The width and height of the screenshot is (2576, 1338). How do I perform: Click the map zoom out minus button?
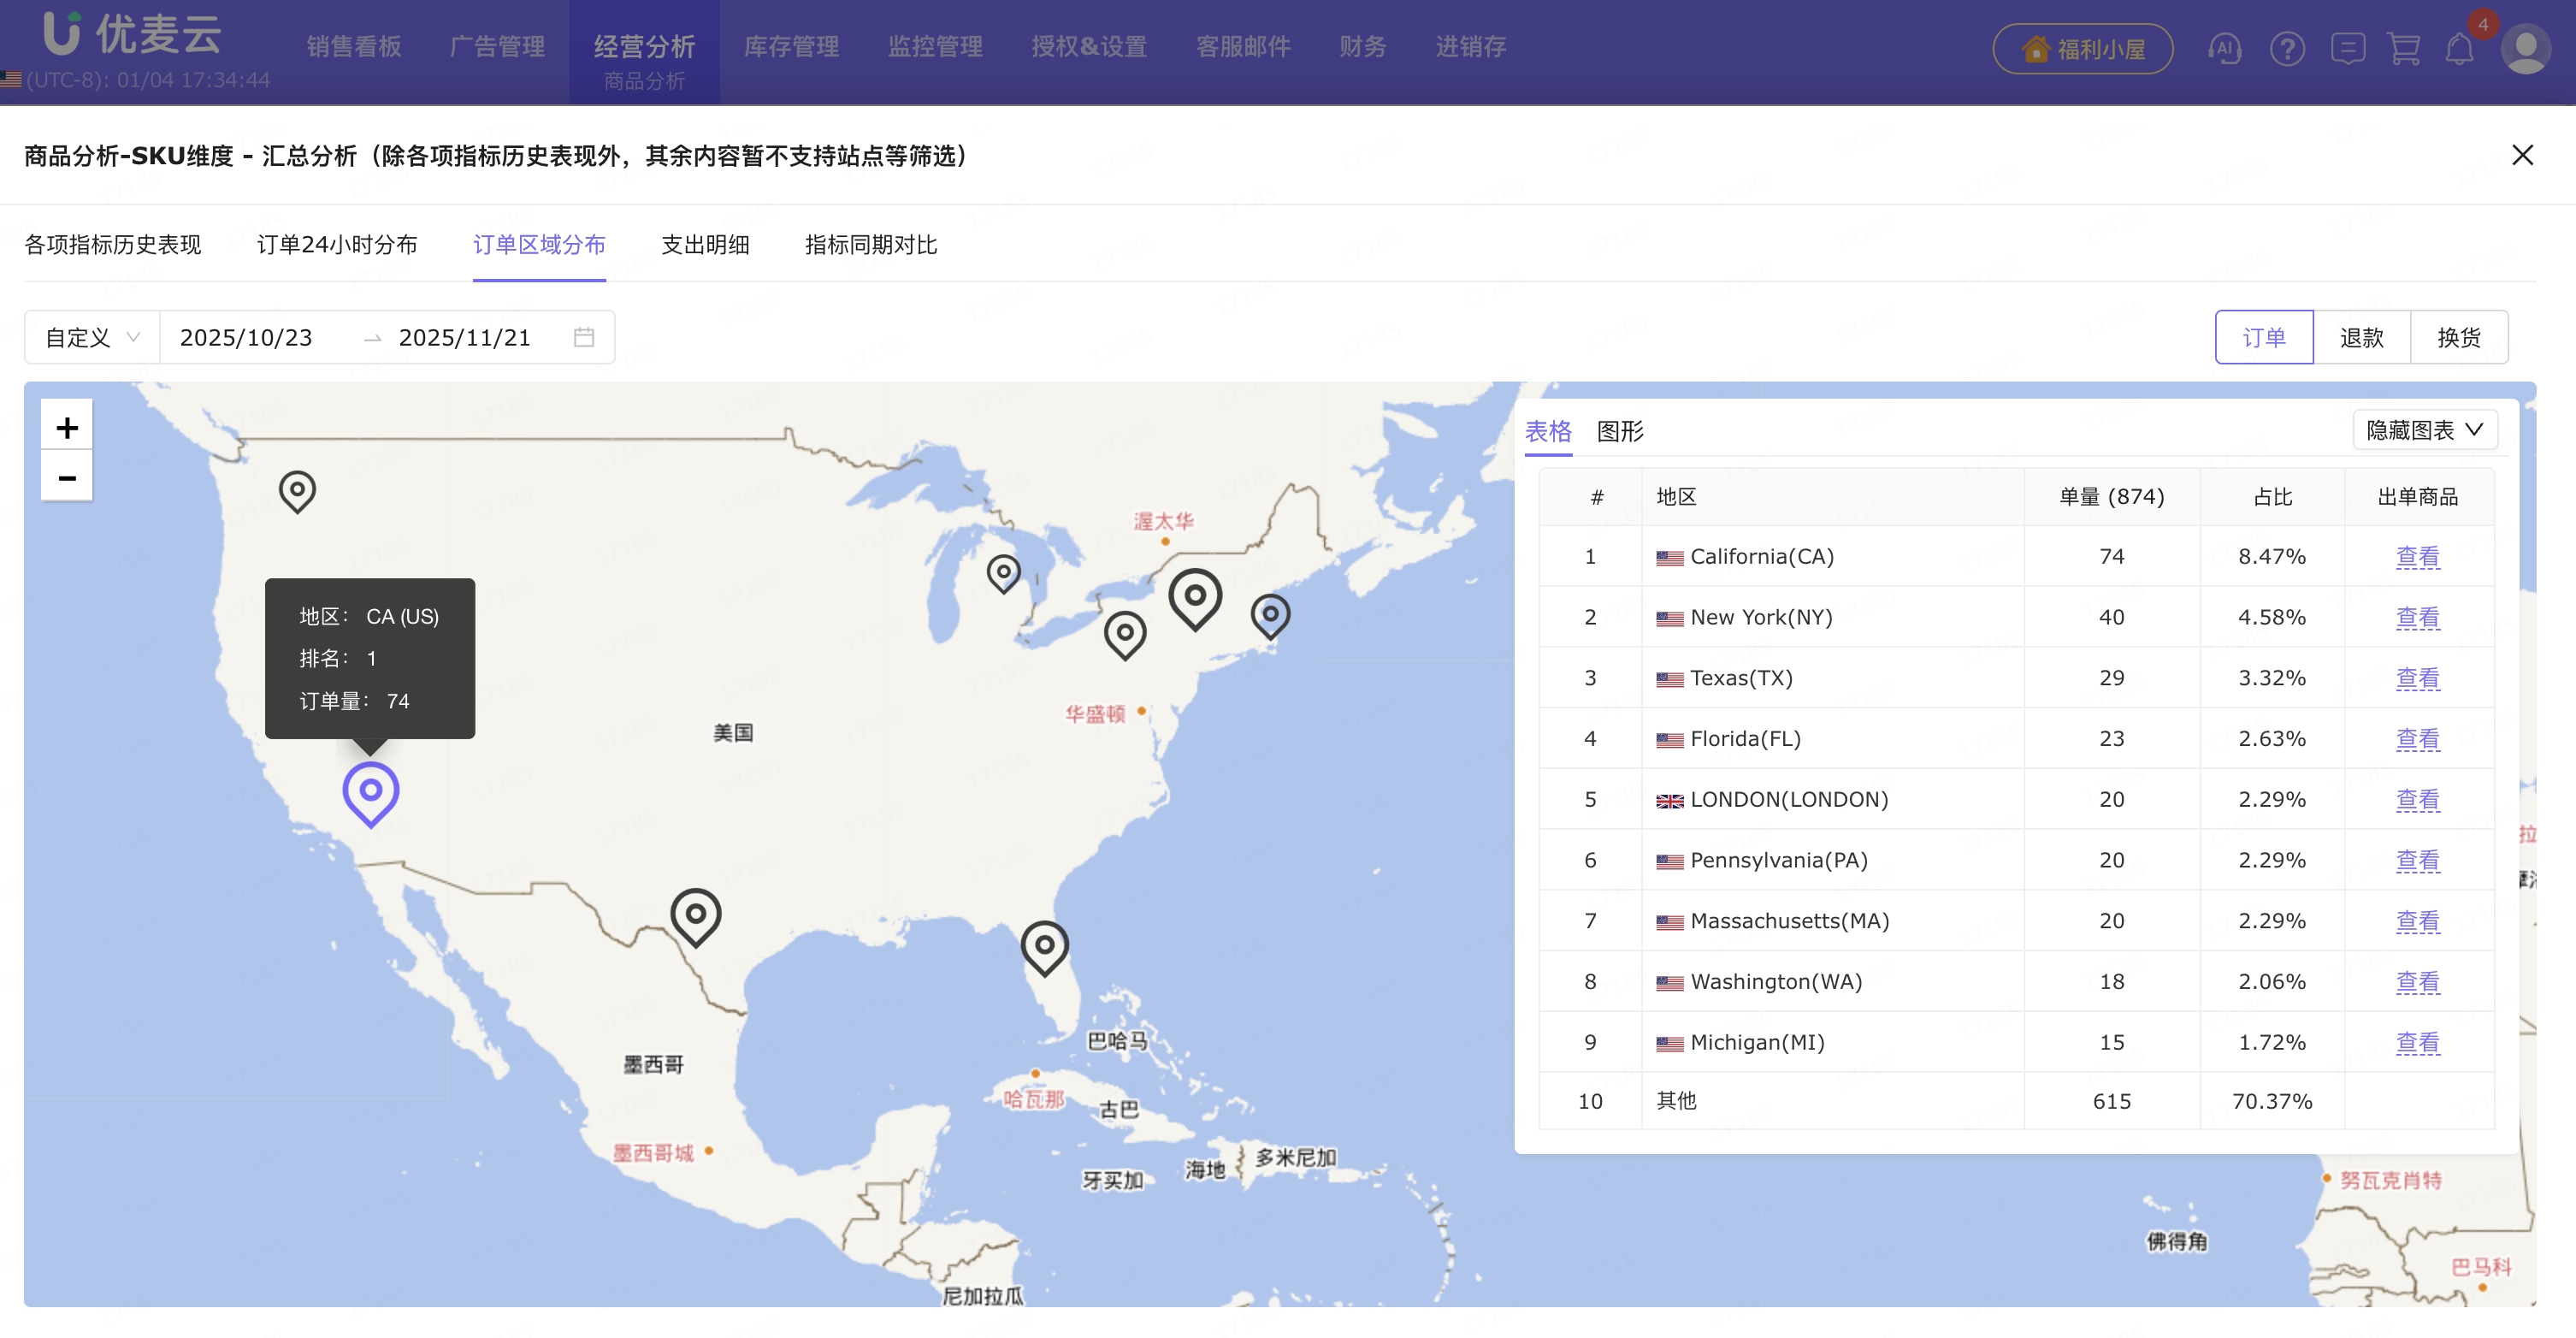click(x=67, y=477)
